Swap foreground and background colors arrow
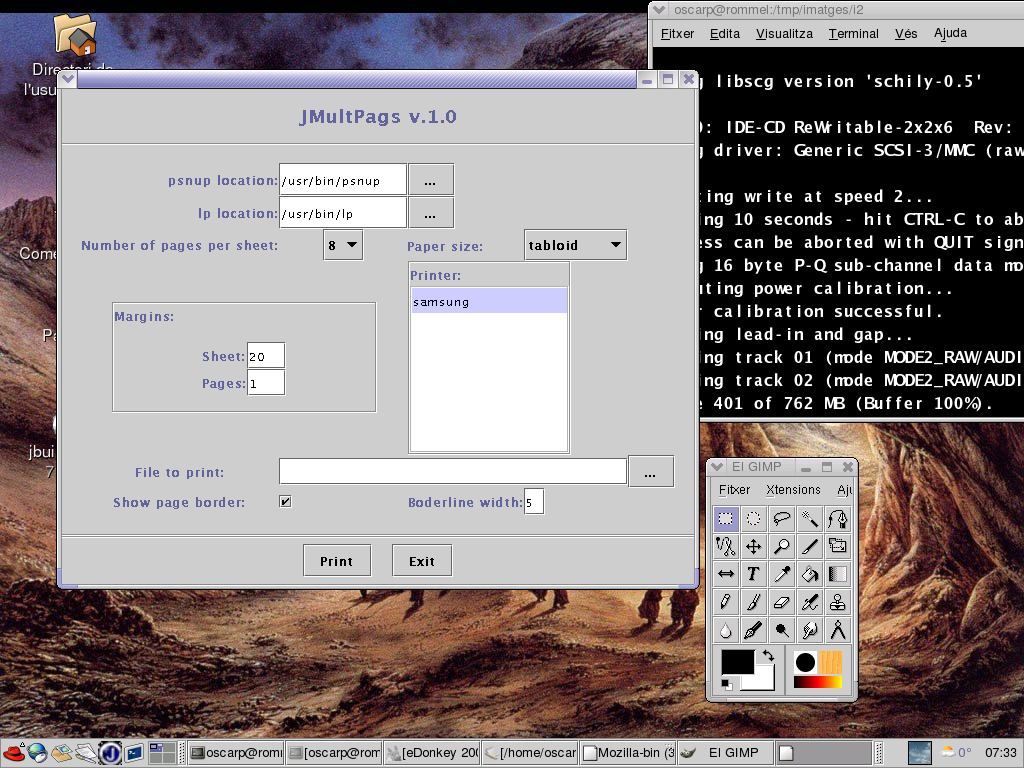 pyautogui.click(x=768, y=655)
